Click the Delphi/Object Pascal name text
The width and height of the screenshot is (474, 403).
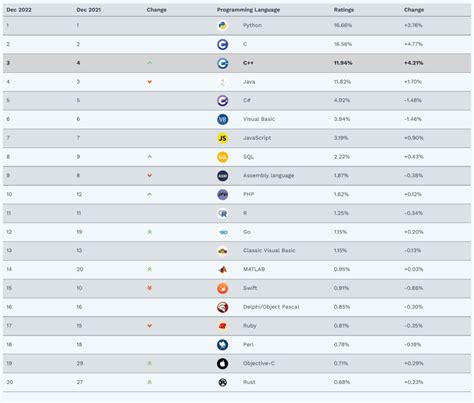pyautogui.click(x=271, y=307)
